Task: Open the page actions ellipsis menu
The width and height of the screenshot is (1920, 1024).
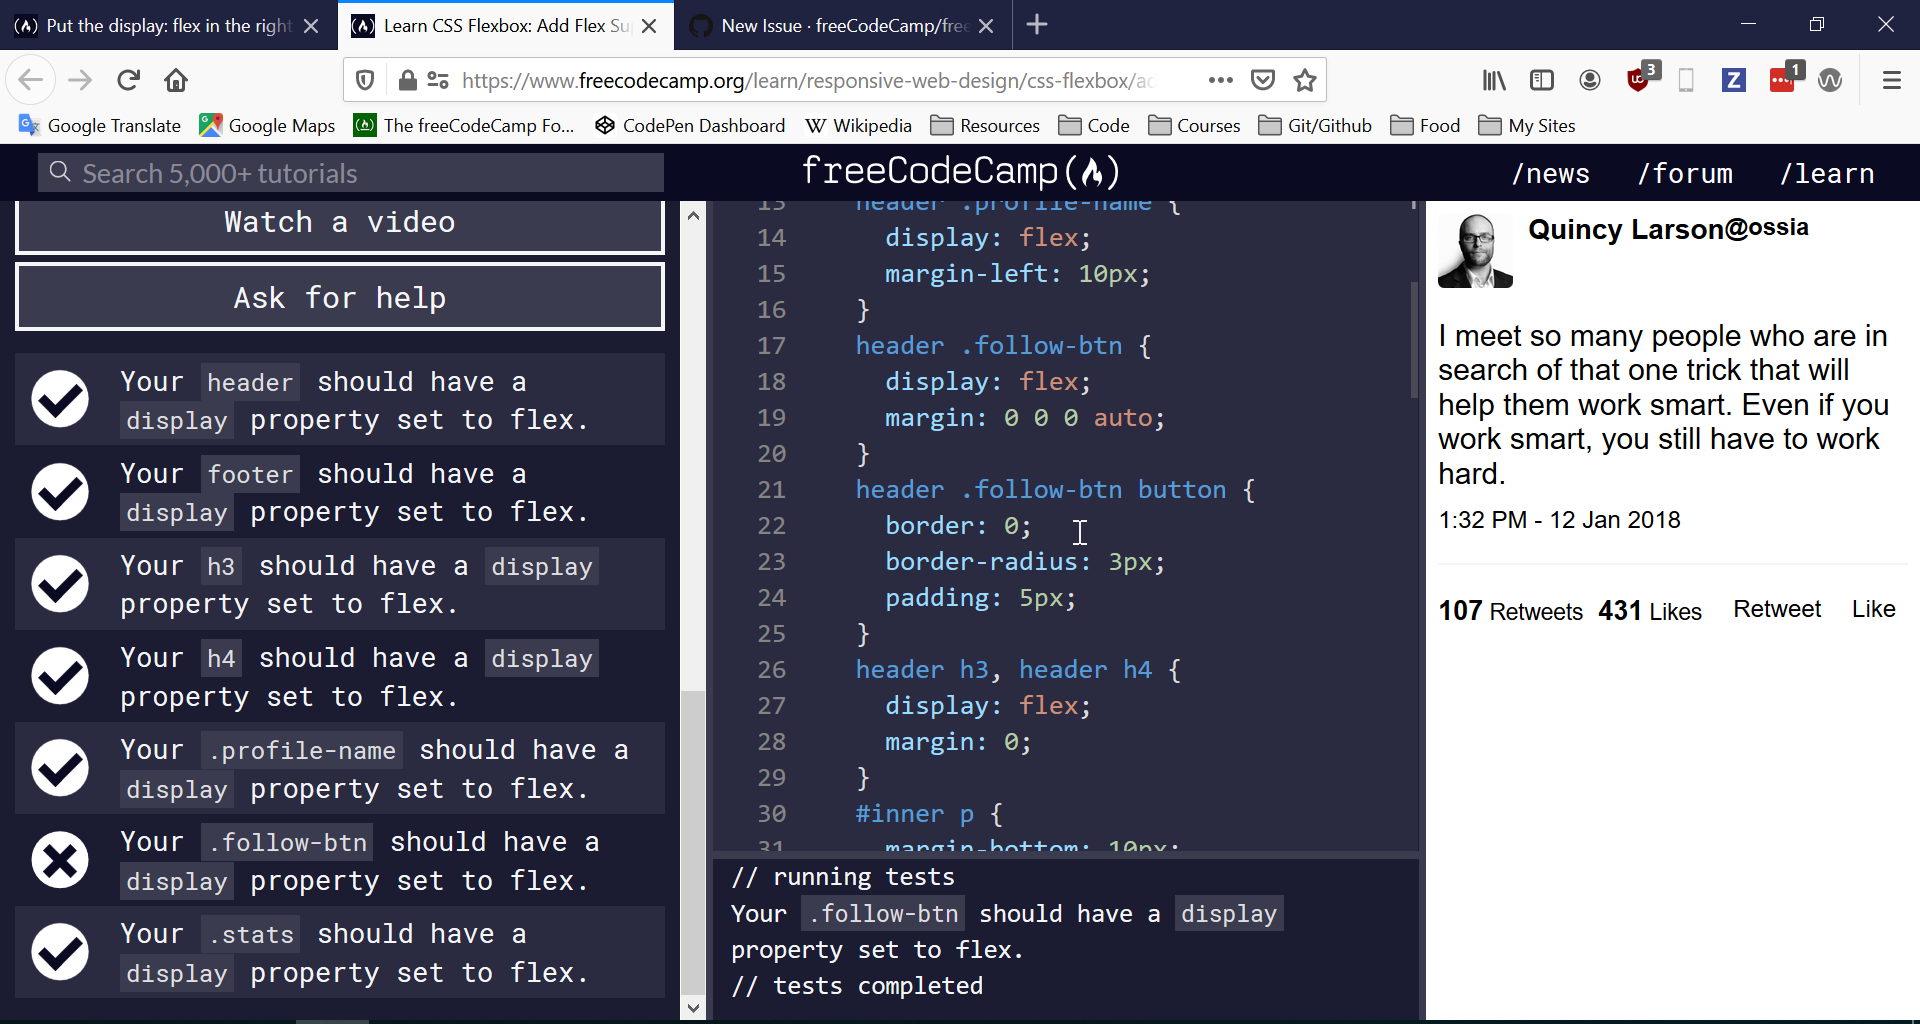Action: point(1220,80)
